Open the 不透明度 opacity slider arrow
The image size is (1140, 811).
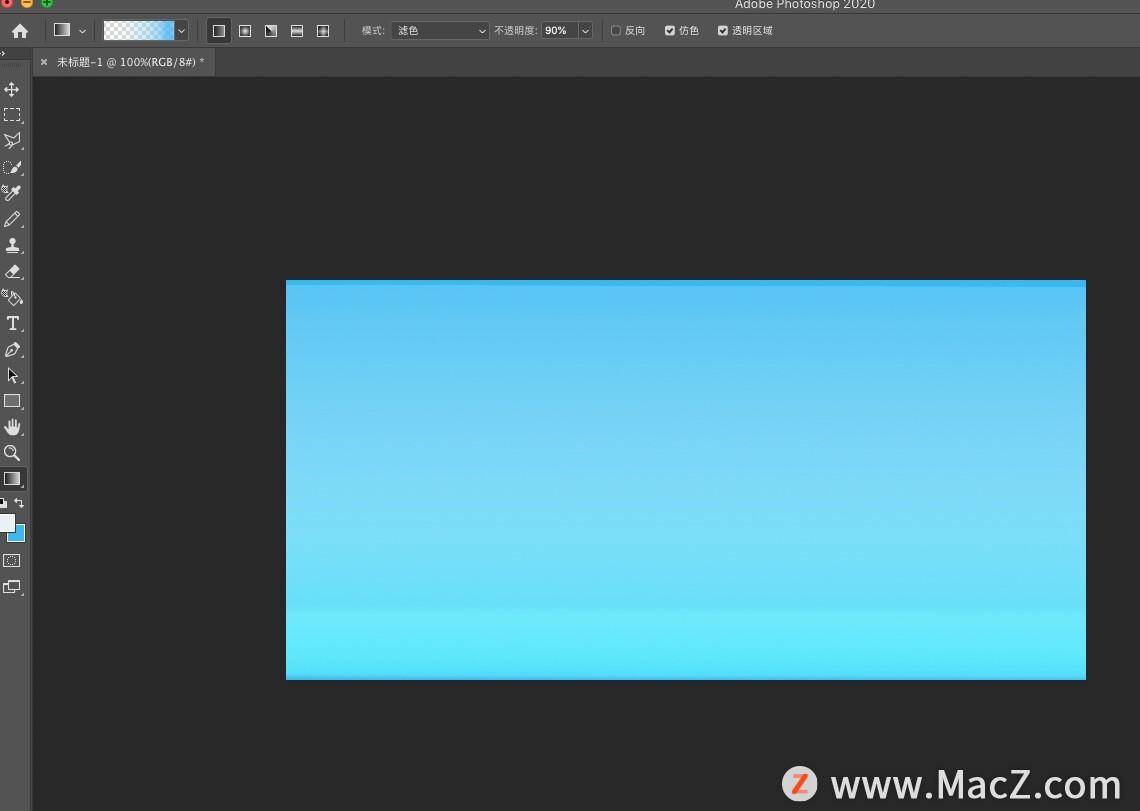585,31
